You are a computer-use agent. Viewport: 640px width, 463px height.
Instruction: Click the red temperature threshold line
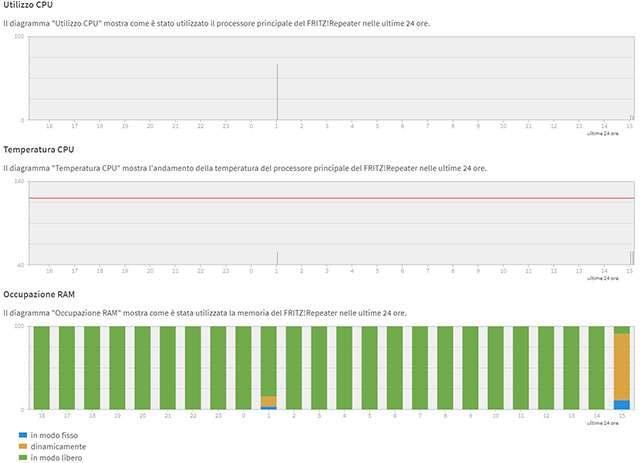pyautogui.click(x=332, y=198)
